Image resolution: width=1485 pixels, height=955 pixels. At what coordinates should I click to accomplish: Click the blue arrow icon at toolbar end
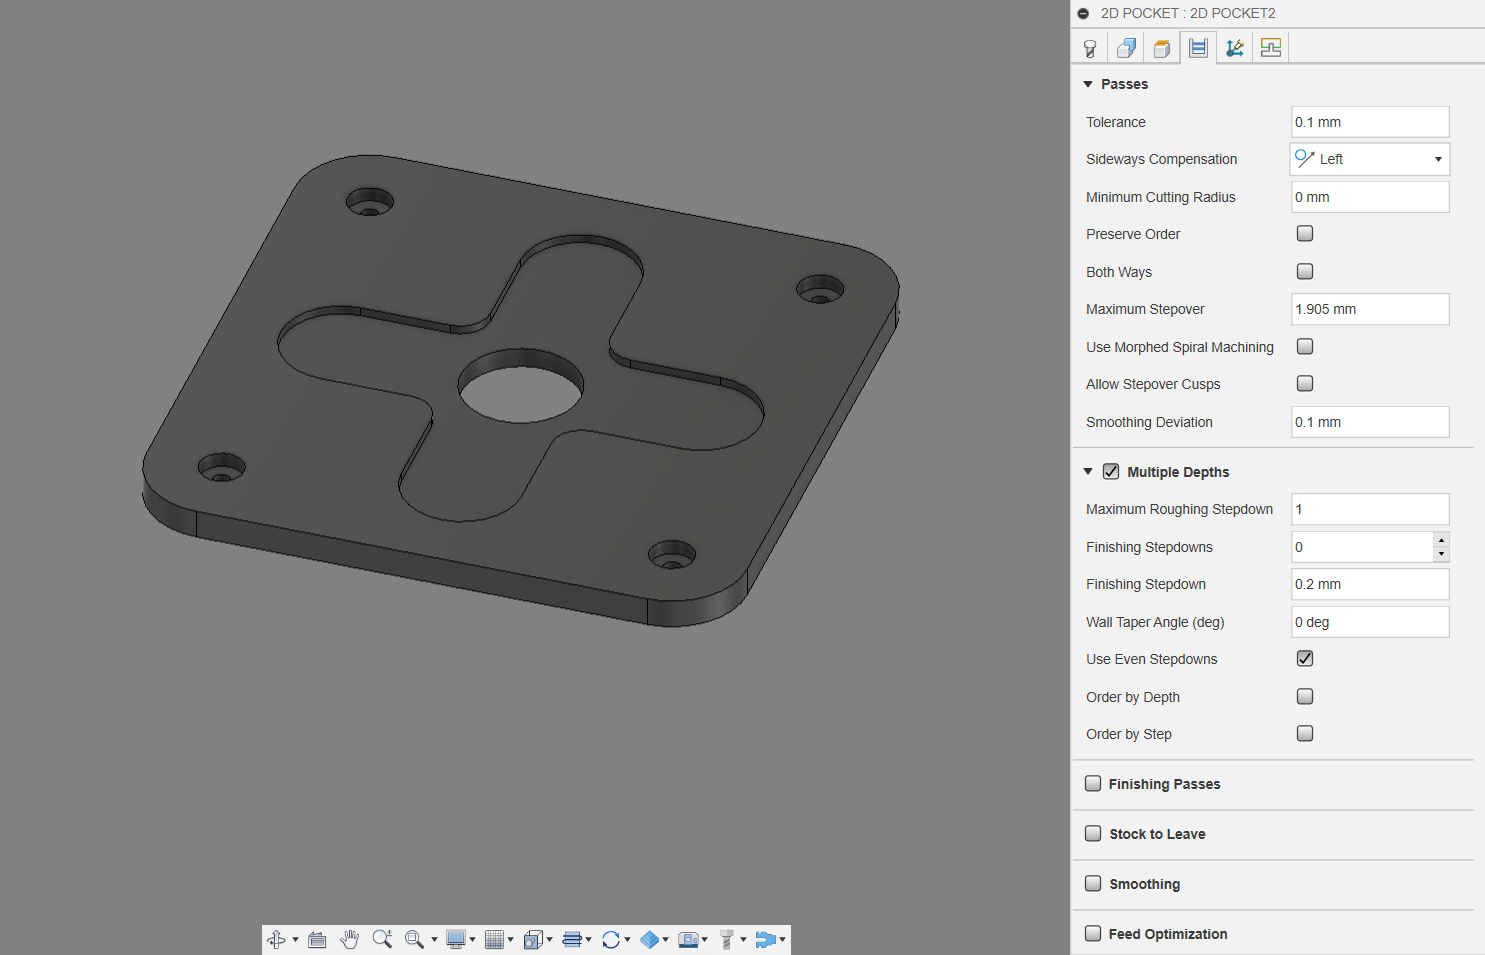pos(765,939)
